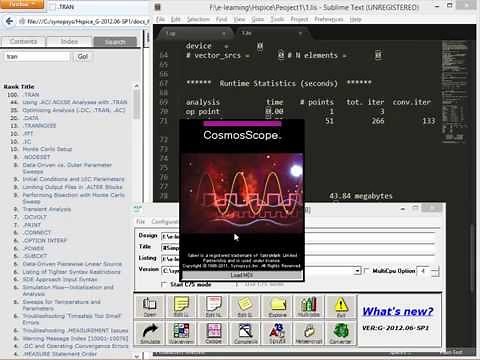The height and width of the screenshot is (360, 480).
Task: Click the Exit warning-triangle icon
Action: 341,306
